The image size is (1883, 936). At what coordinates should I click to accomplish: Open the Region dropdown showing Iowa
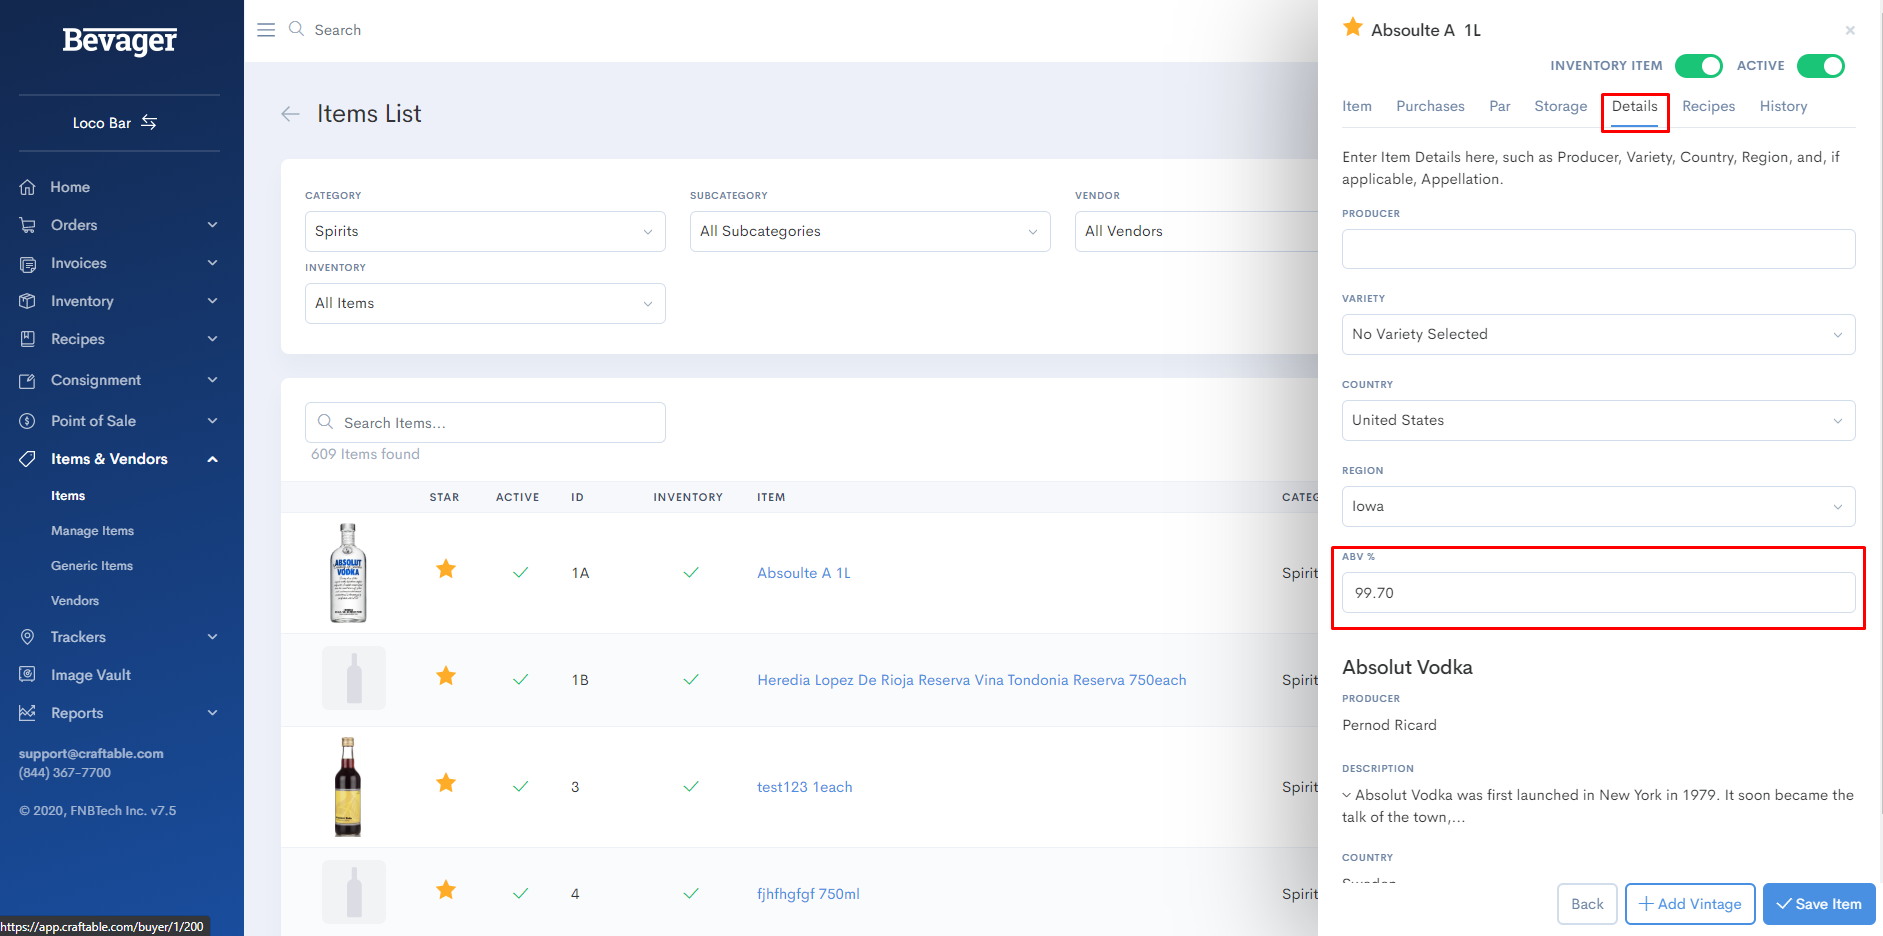coord(1598,506)
